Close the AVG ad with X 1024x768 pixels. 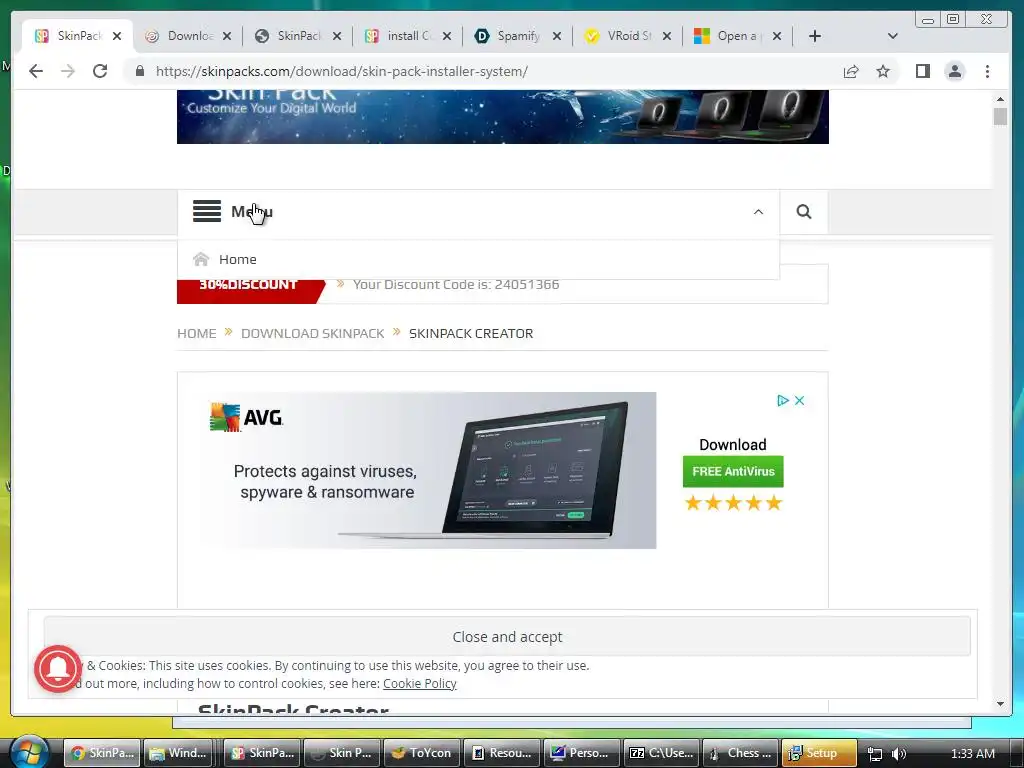point(799,400)
